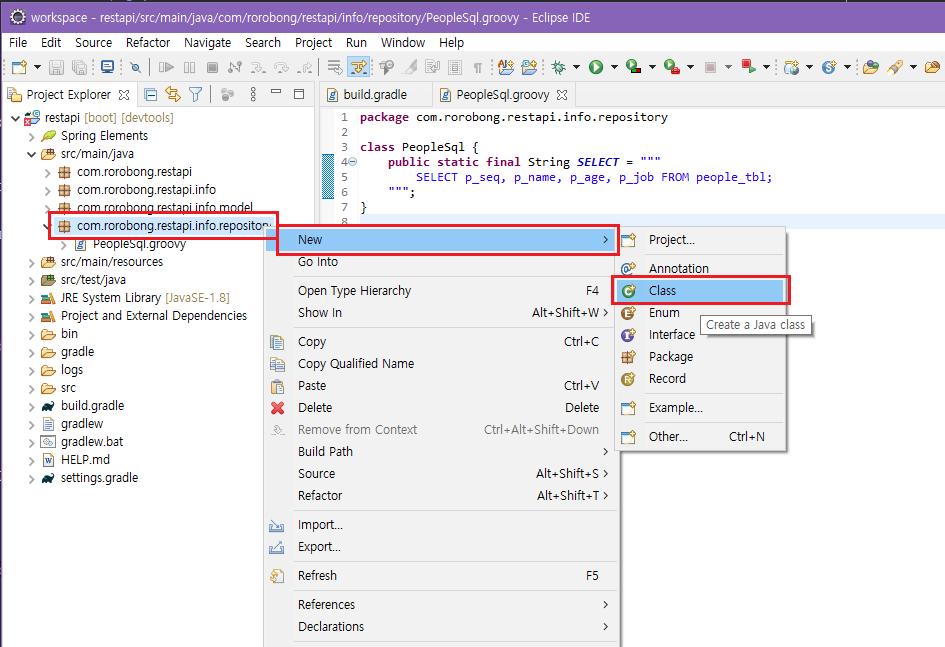Open the Navigate menu
945x647 pixels.
pyautogui.click(x=208, y=43)
